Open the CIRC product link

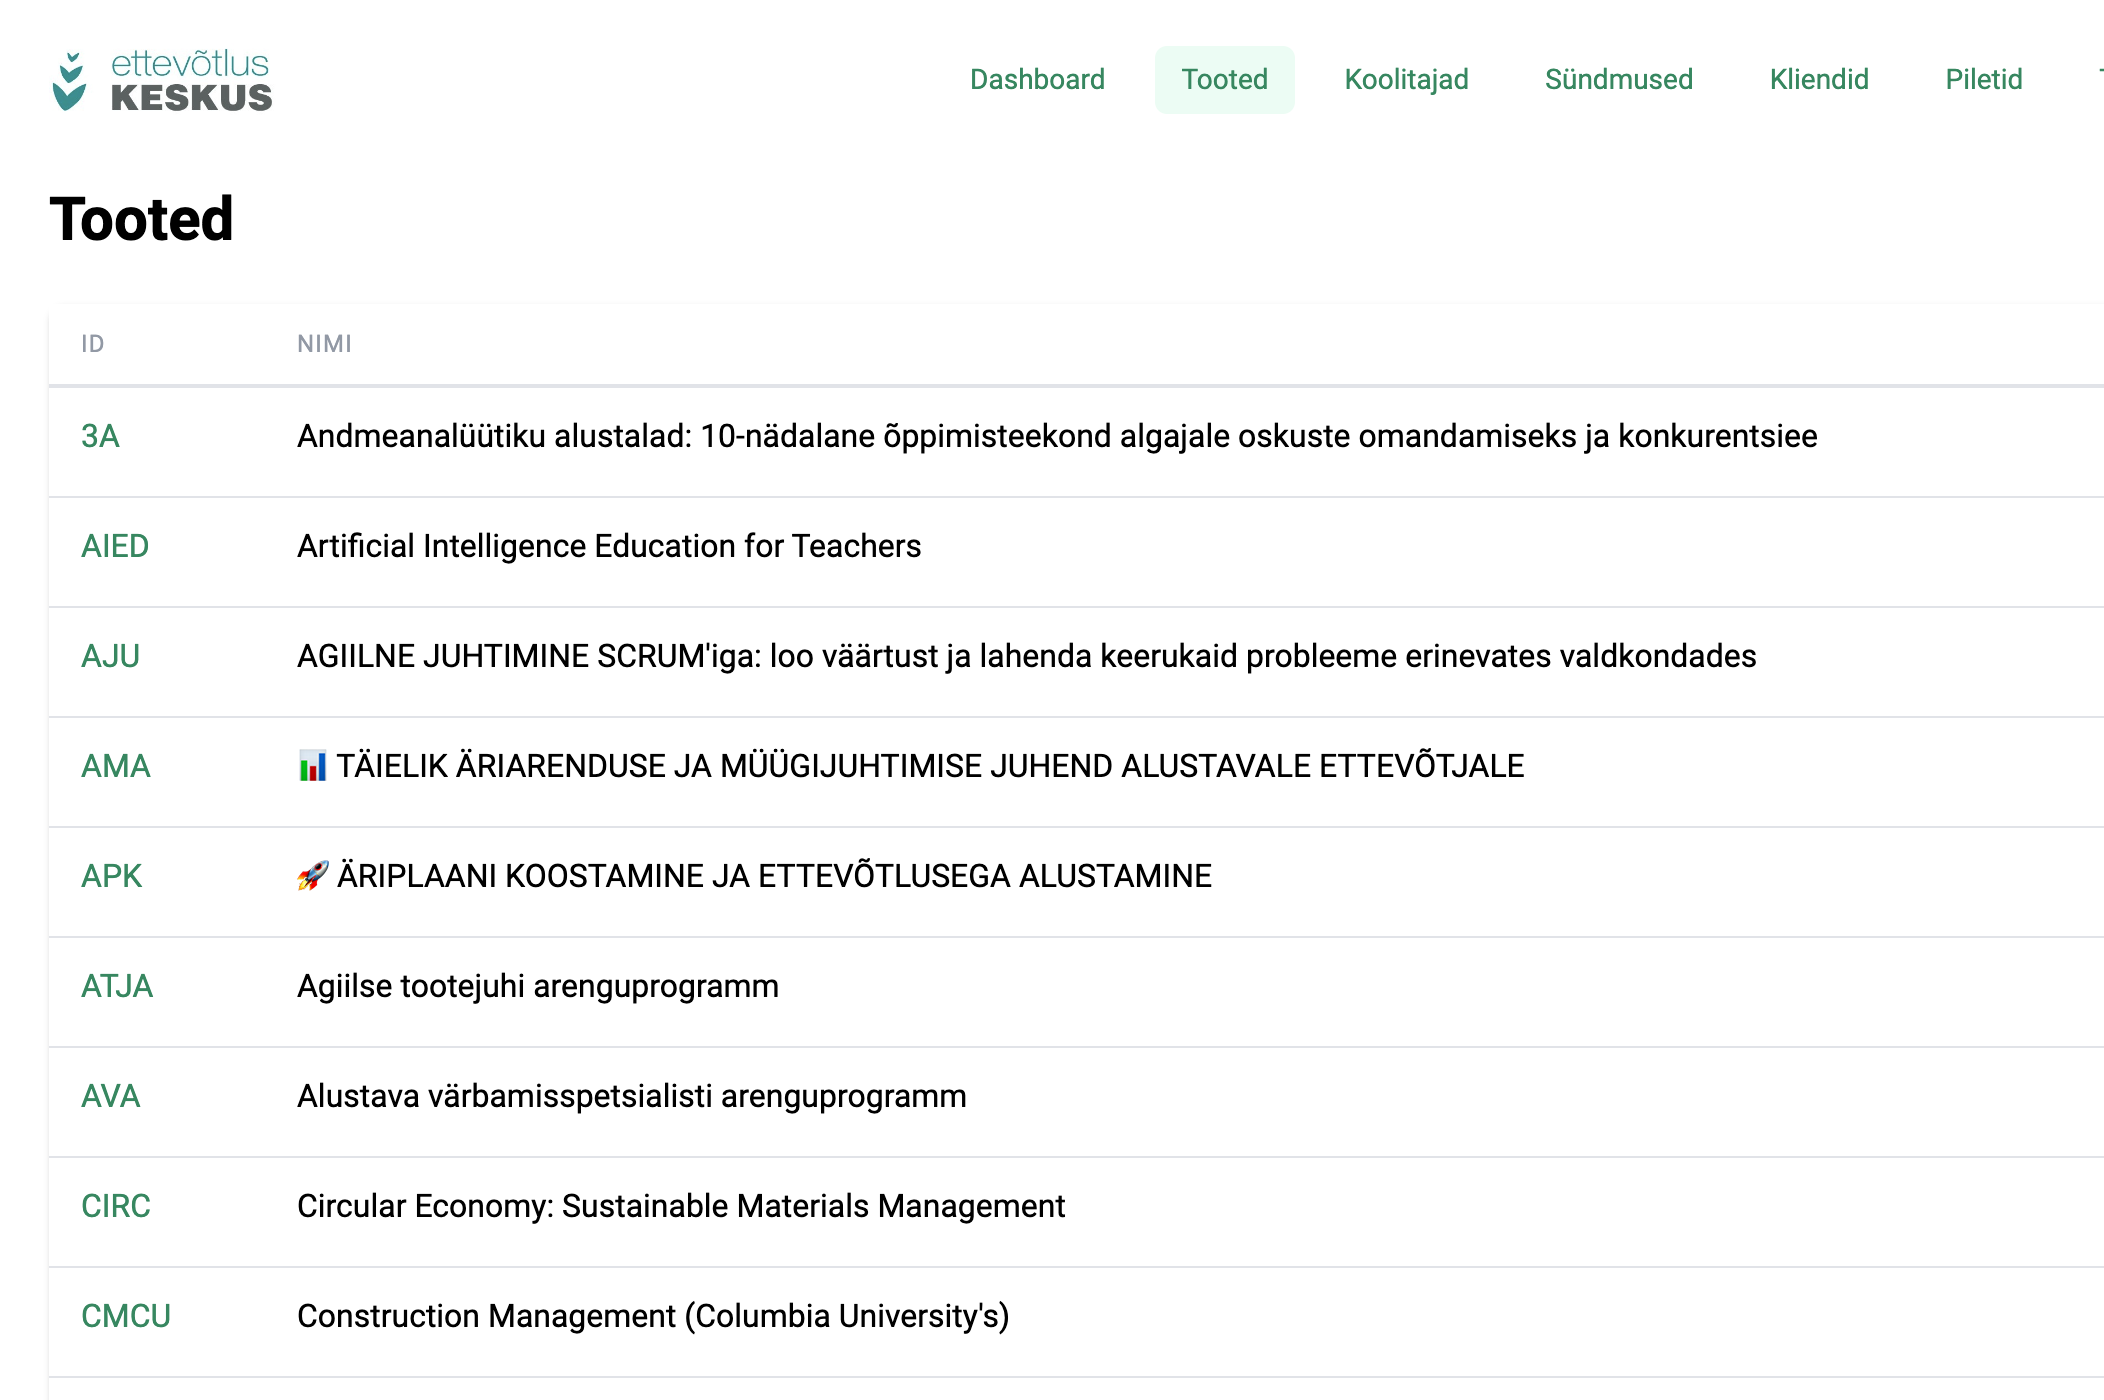point(115,1207)
